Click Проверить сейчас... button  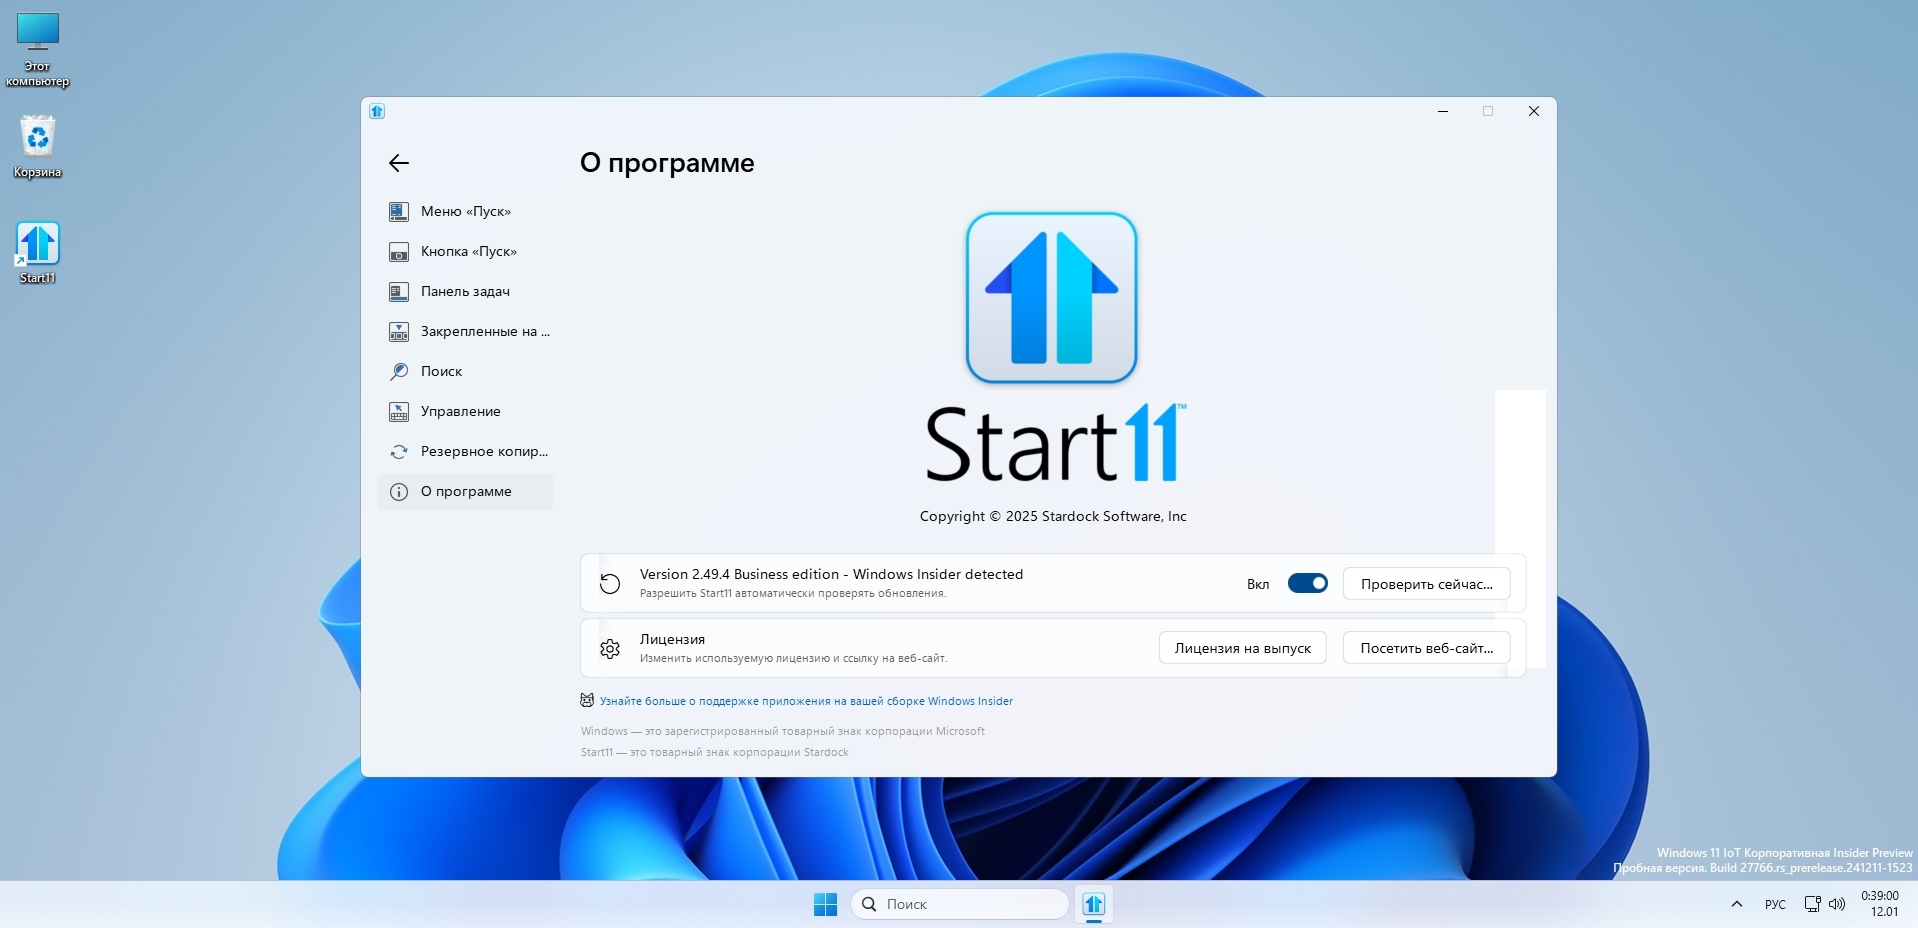pos(1426,584)
